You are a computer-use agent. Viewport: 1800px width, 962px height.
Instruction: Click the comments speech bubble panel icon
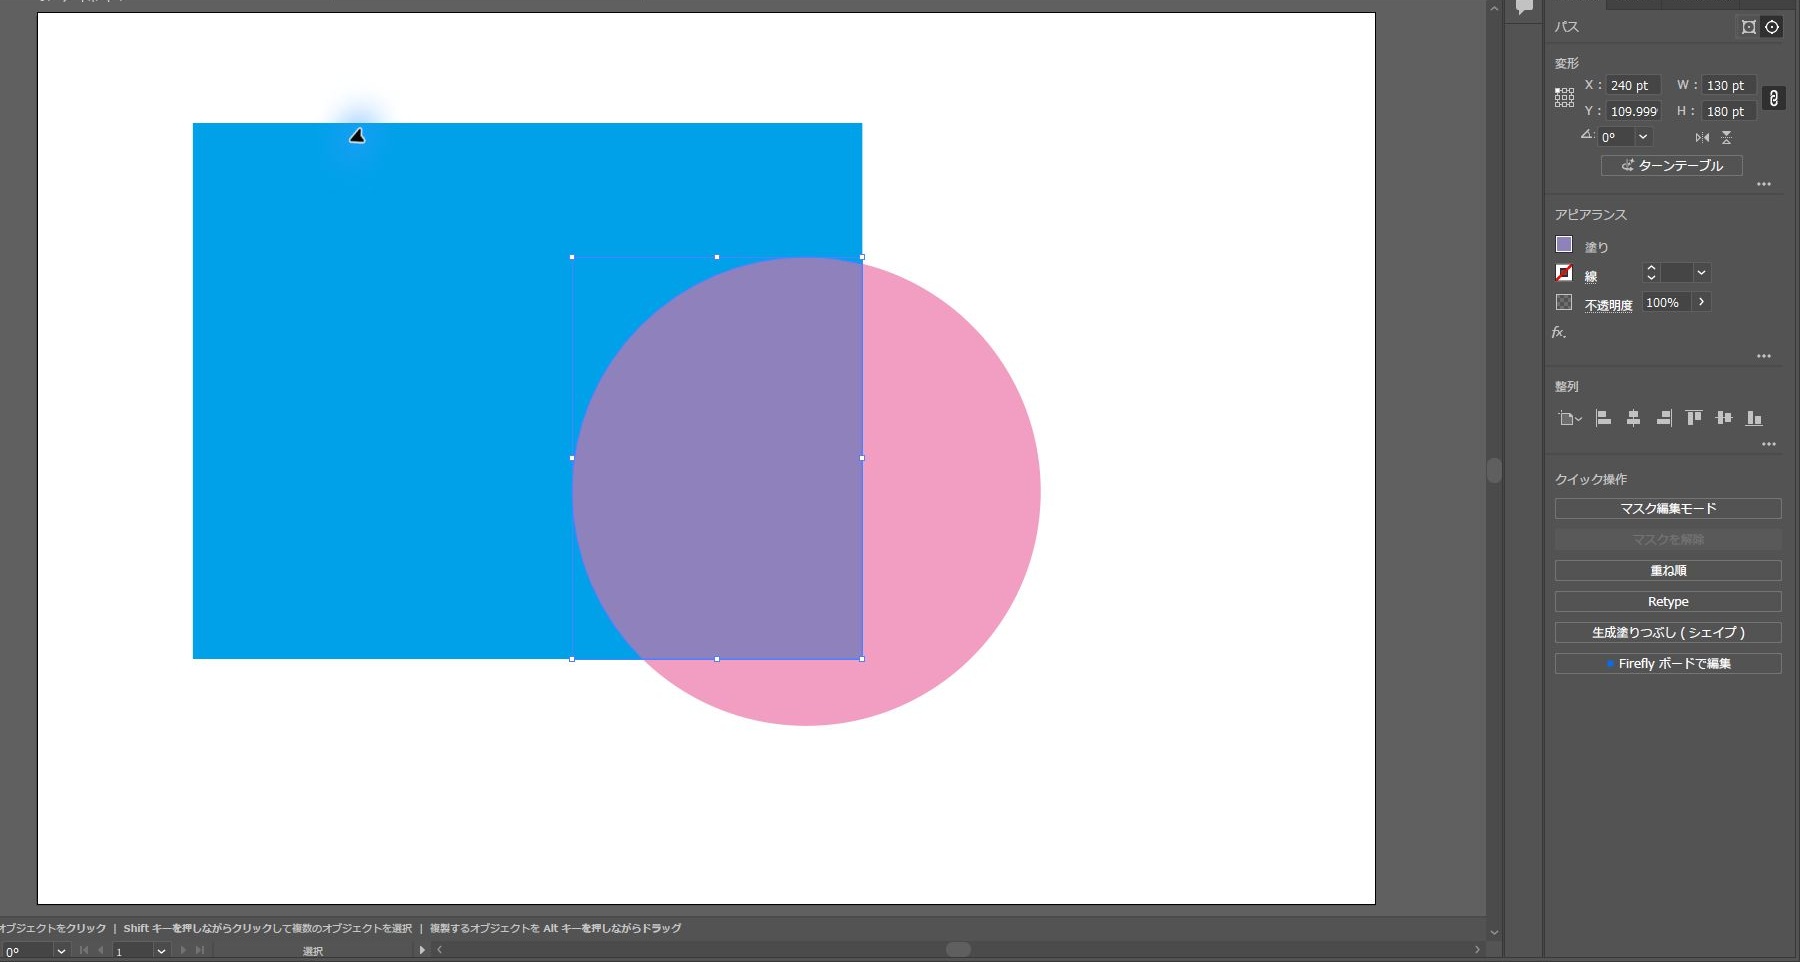point(1524,7)
